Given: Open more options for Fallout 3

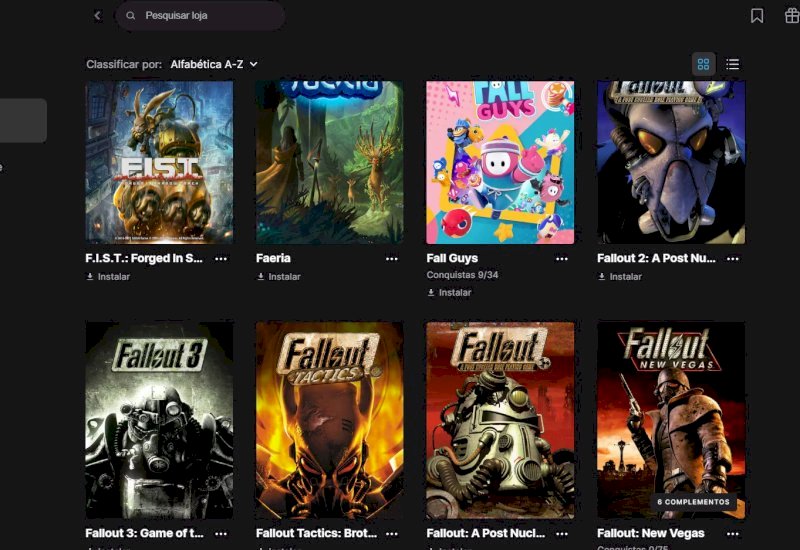Looking at the screenshot, I should click(221, 534).
